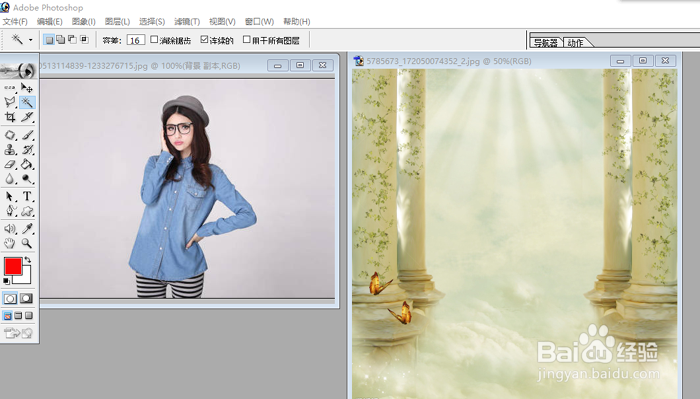Open the 窗口(W) Window menu

pos(259,21)
